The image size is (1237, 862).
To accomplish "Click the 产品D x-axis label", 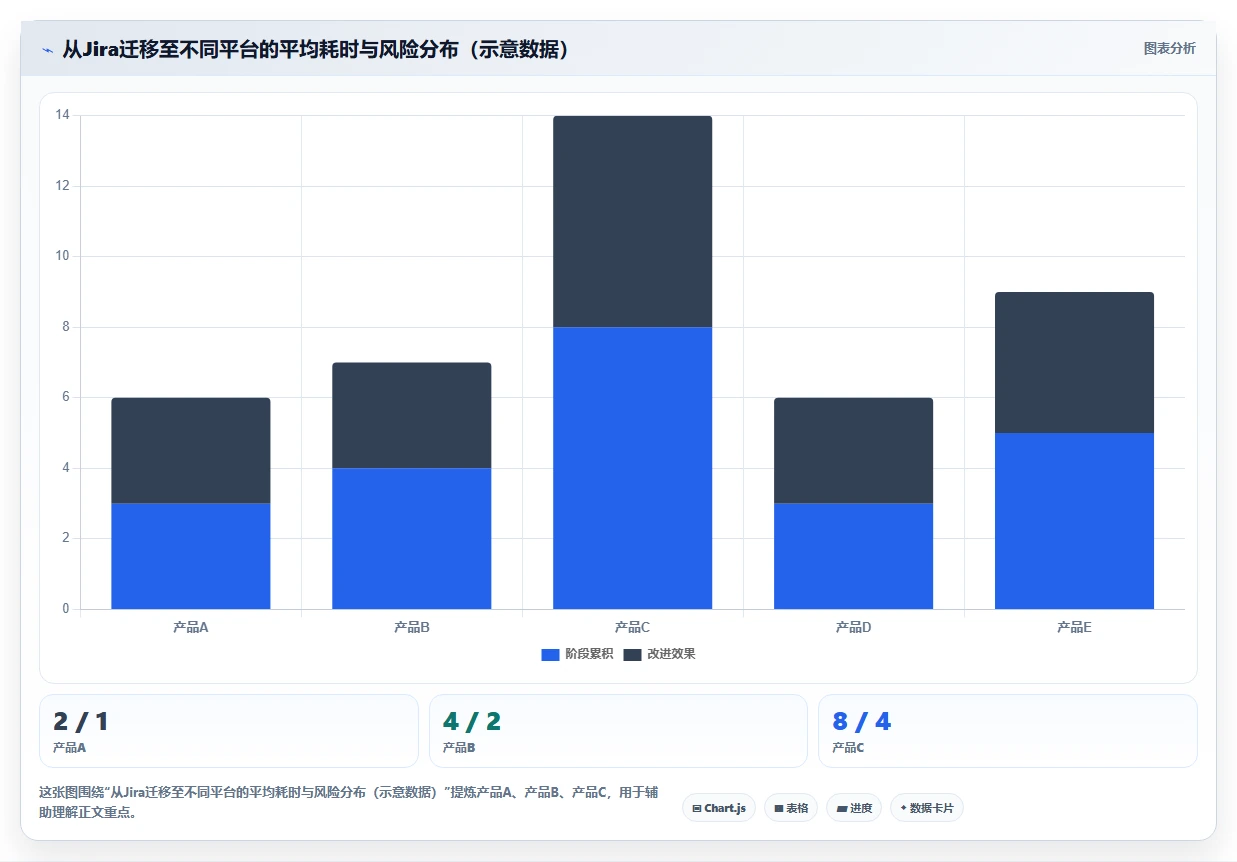I will pos(854,627).
